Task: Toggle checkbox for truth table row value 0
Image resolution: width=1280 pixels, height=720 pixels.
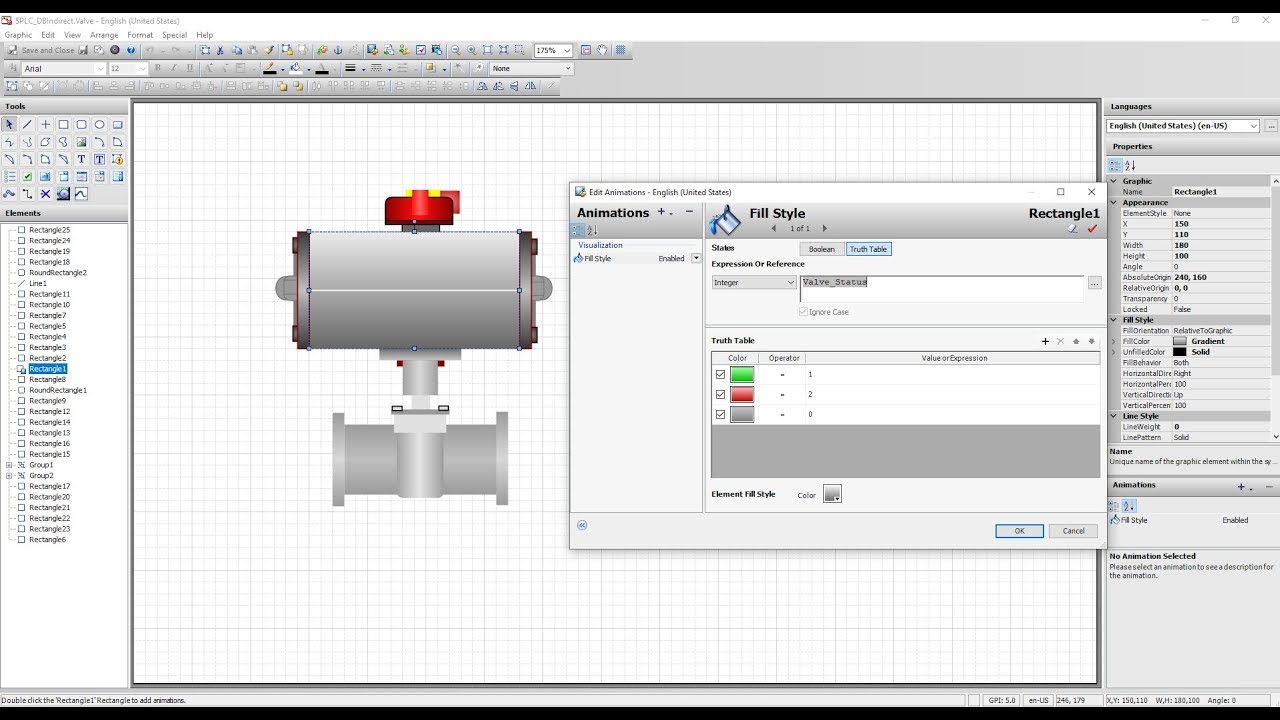Action: [x=720, y=414]
